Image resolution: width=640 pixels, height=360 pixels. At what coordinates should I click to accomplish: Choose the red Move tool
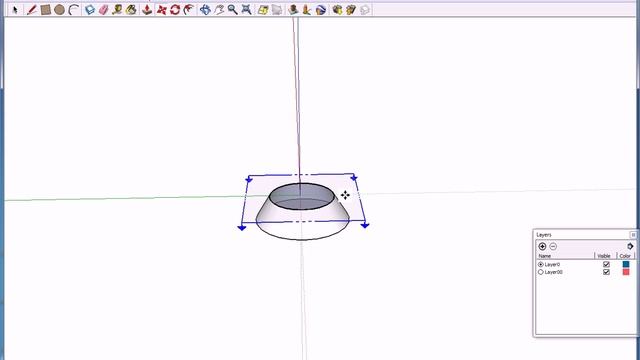[x=162, y=9]
